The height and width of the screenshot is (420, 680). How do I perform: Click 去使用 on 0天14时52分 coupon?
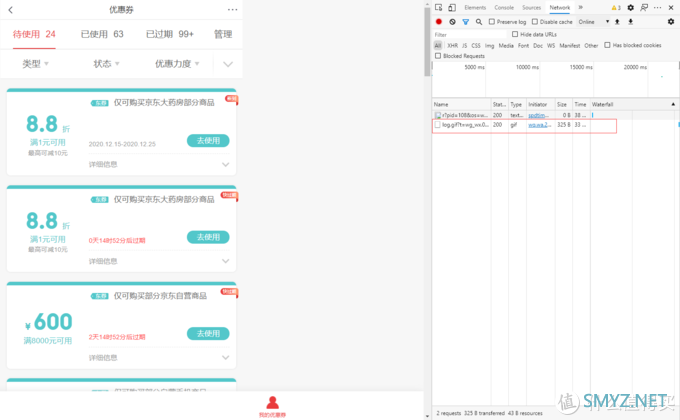tap(208, 237)
